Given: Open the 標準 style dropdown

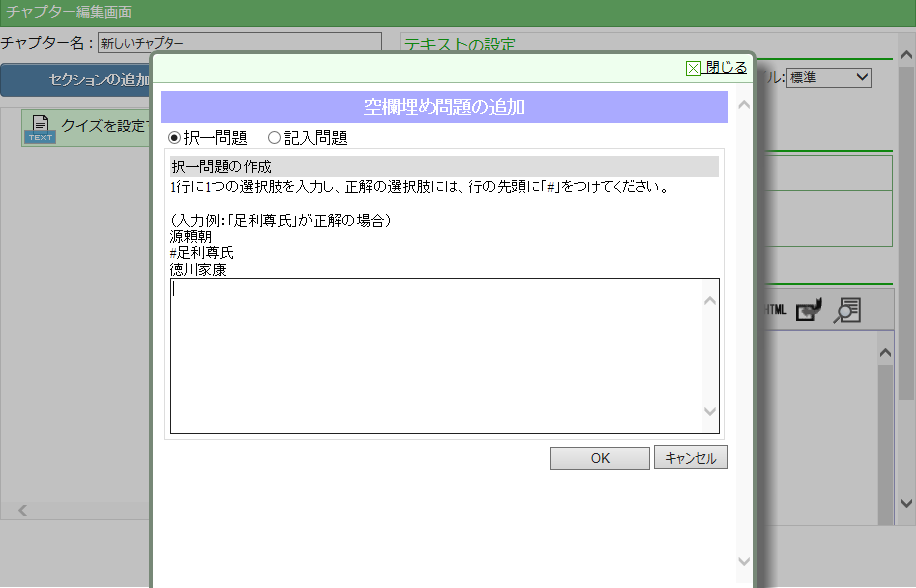Looking at the screenshot, I should (x=828, y=78).
